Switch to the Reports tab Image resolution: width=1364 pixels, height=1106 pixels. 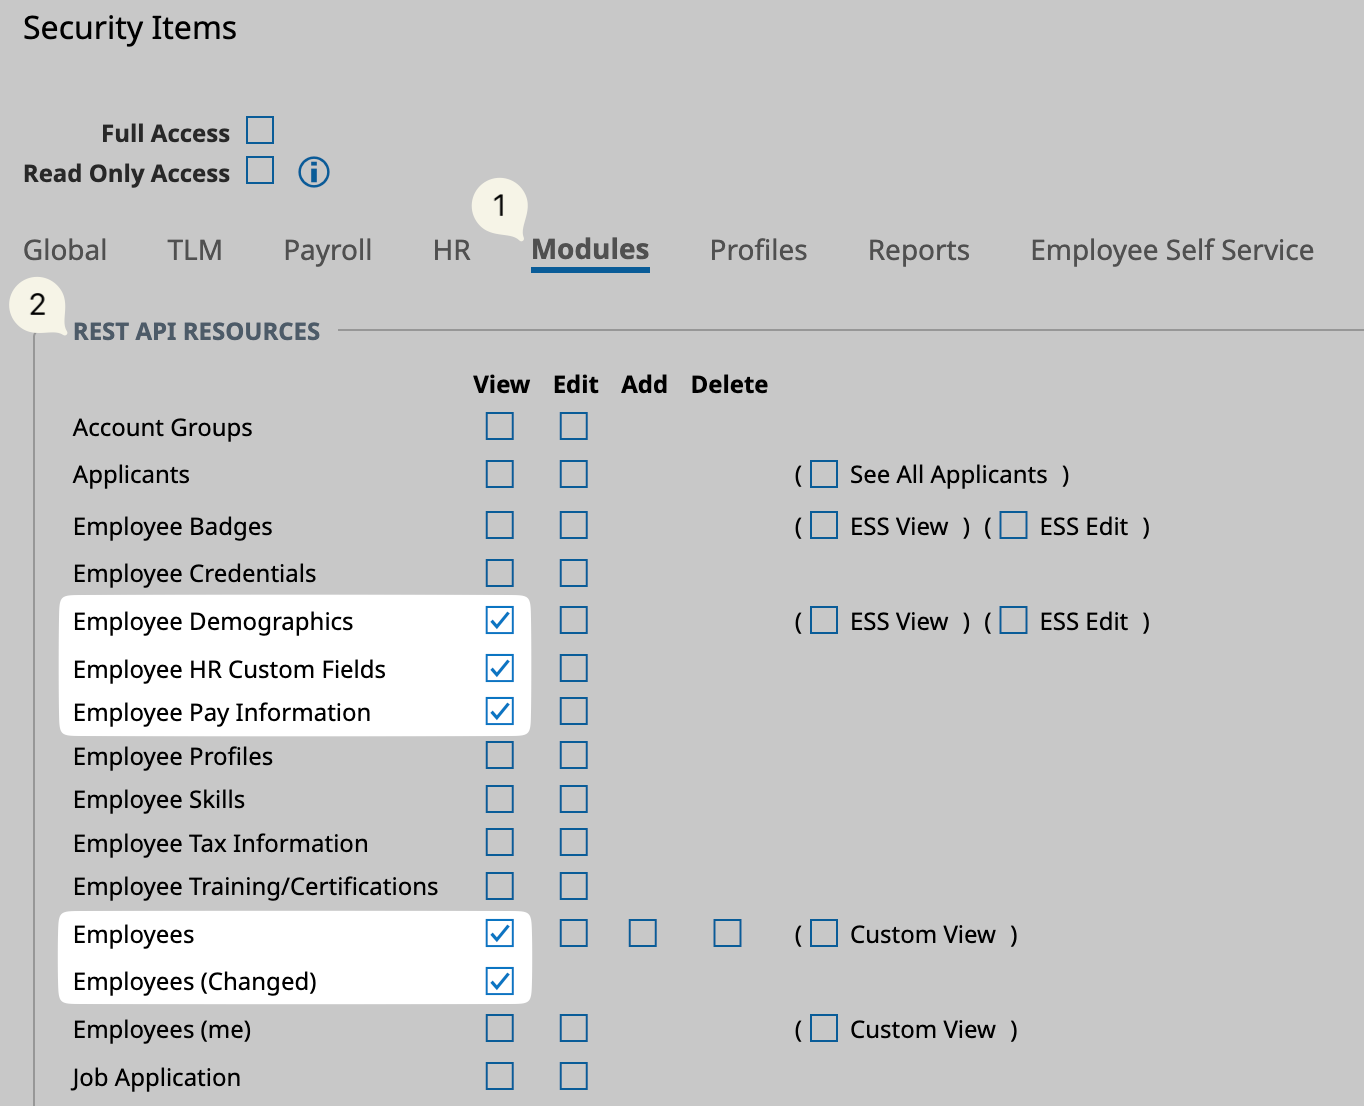click(x=918, y=250)
